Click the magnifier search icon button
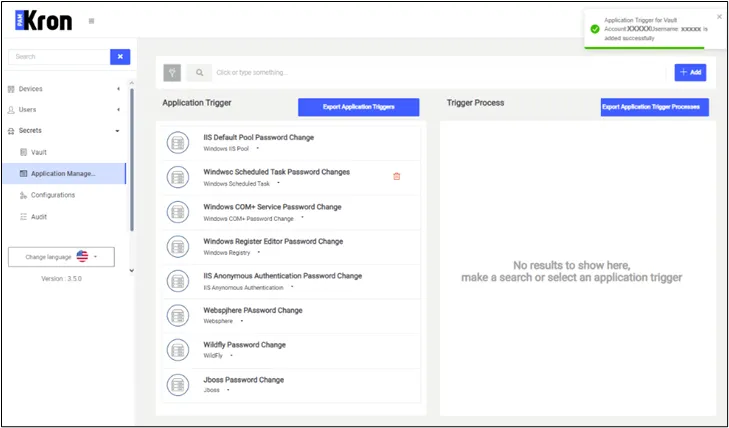The height and width of the screenshot is (428, 729). tap(199, 72)
